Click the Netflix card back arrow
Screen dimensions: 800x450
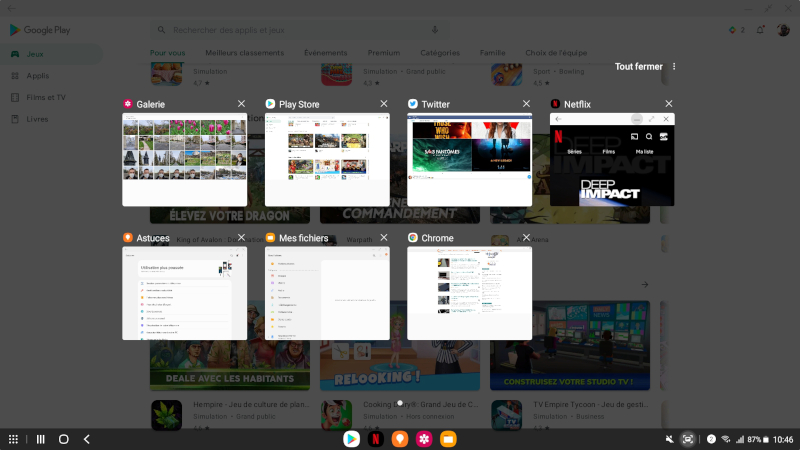coord(558,119)
